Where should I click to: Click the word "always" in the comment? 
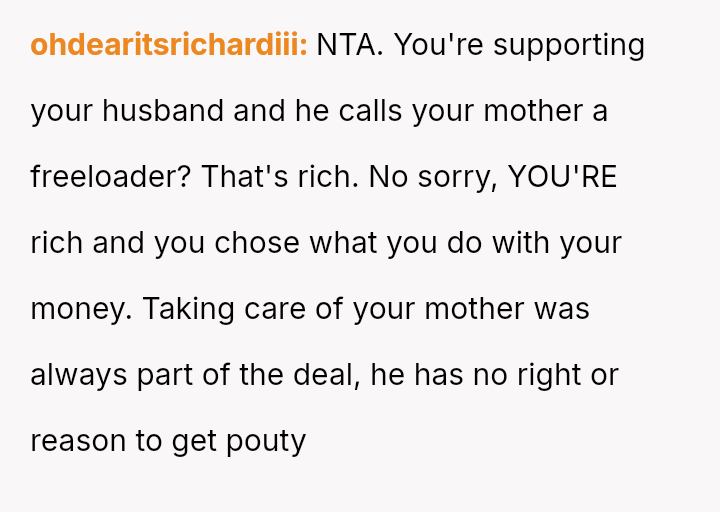[x=79, y=375]
